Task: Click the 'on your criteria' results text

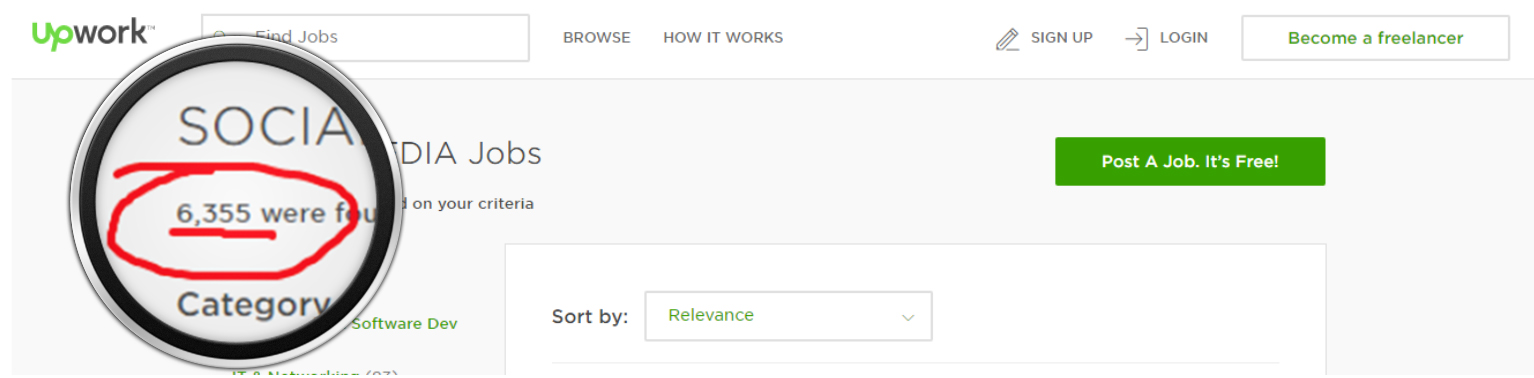Action: [473, 204]
